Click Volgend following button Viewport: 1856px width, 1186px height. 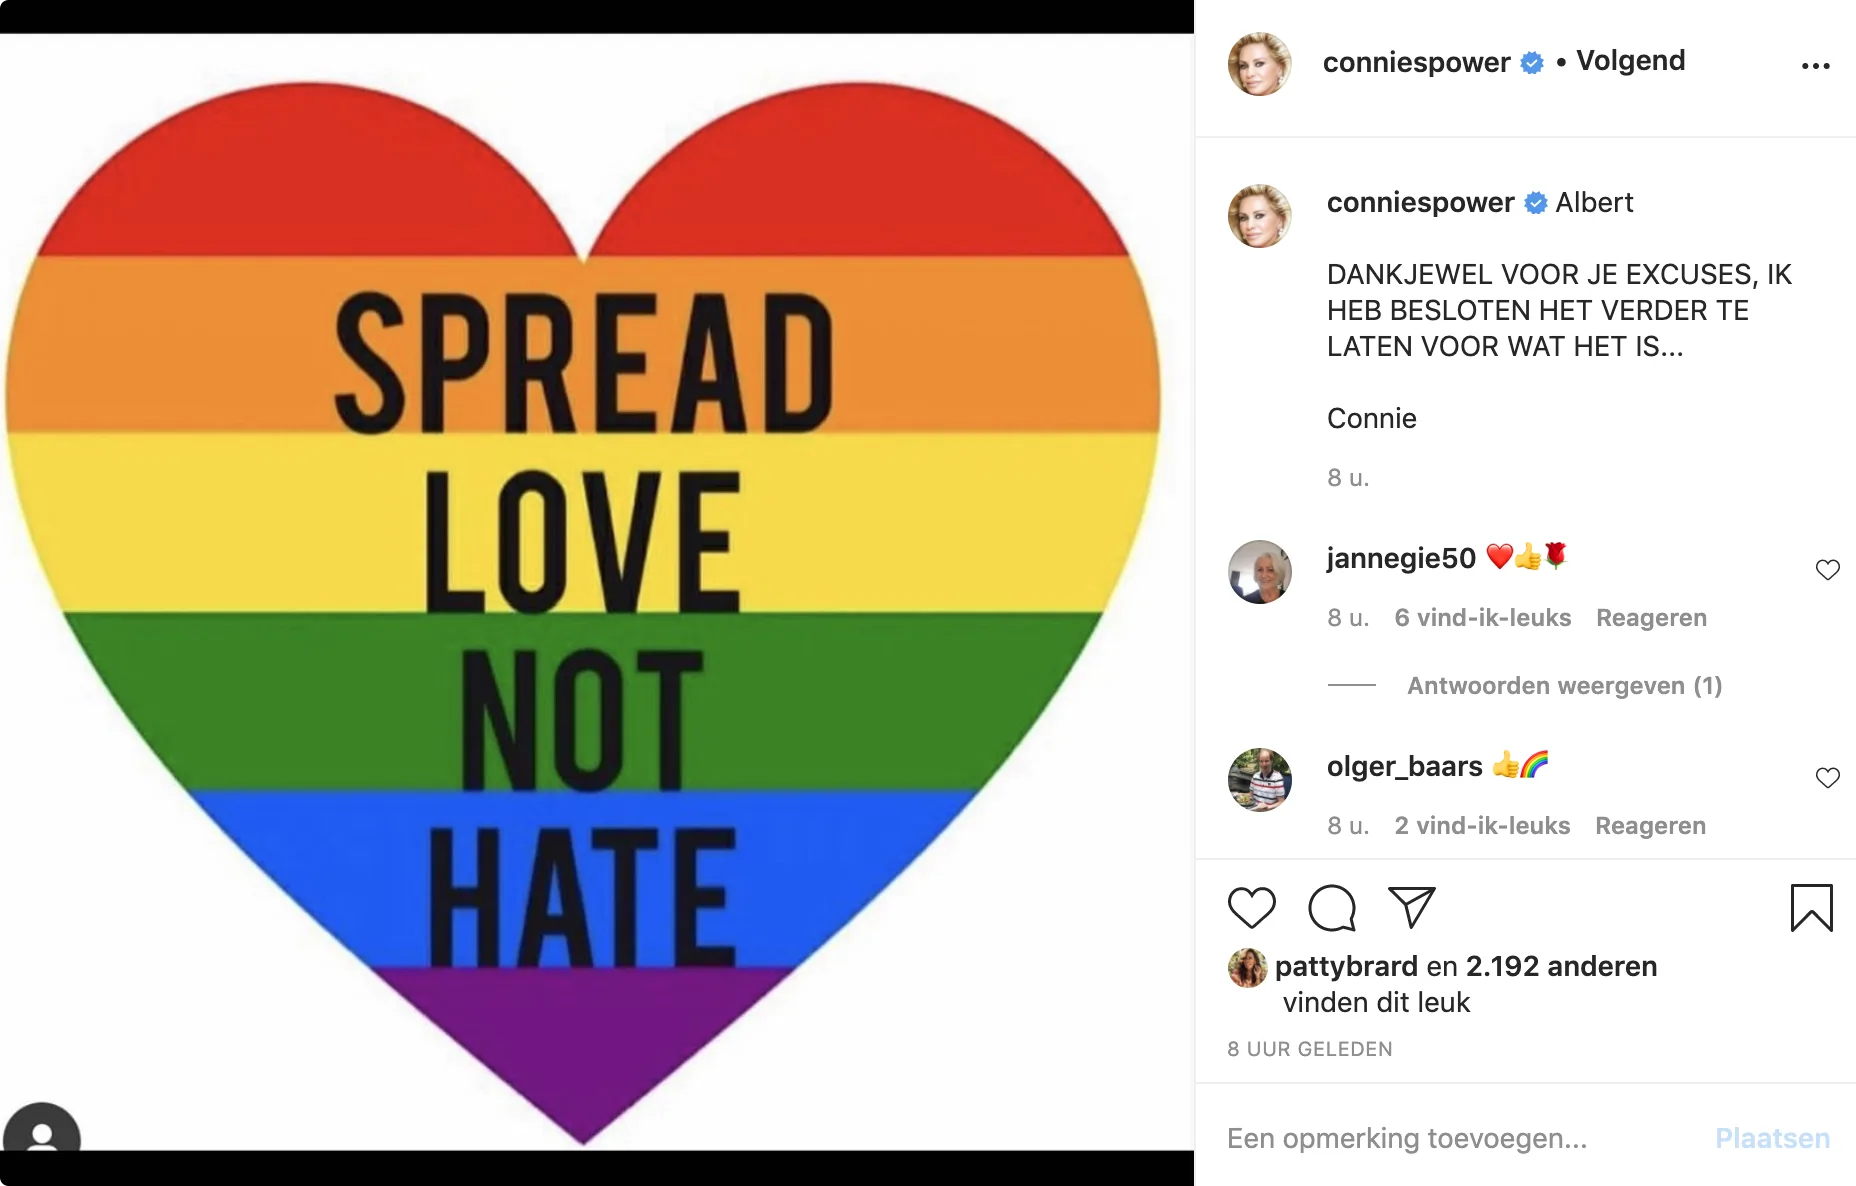pyautogui.click(x=1630, y=61)
